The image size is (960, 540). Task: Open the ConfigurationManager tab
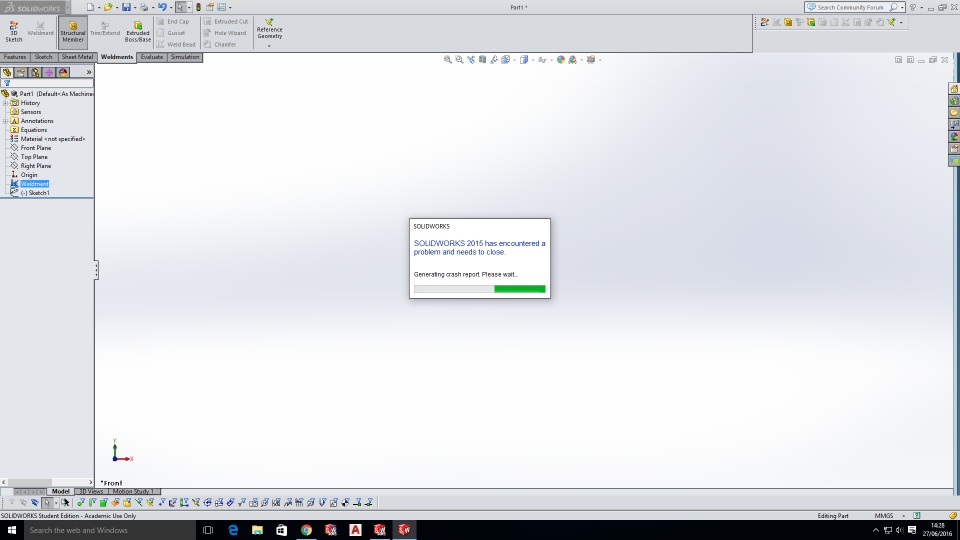click(x=35, y=72)
